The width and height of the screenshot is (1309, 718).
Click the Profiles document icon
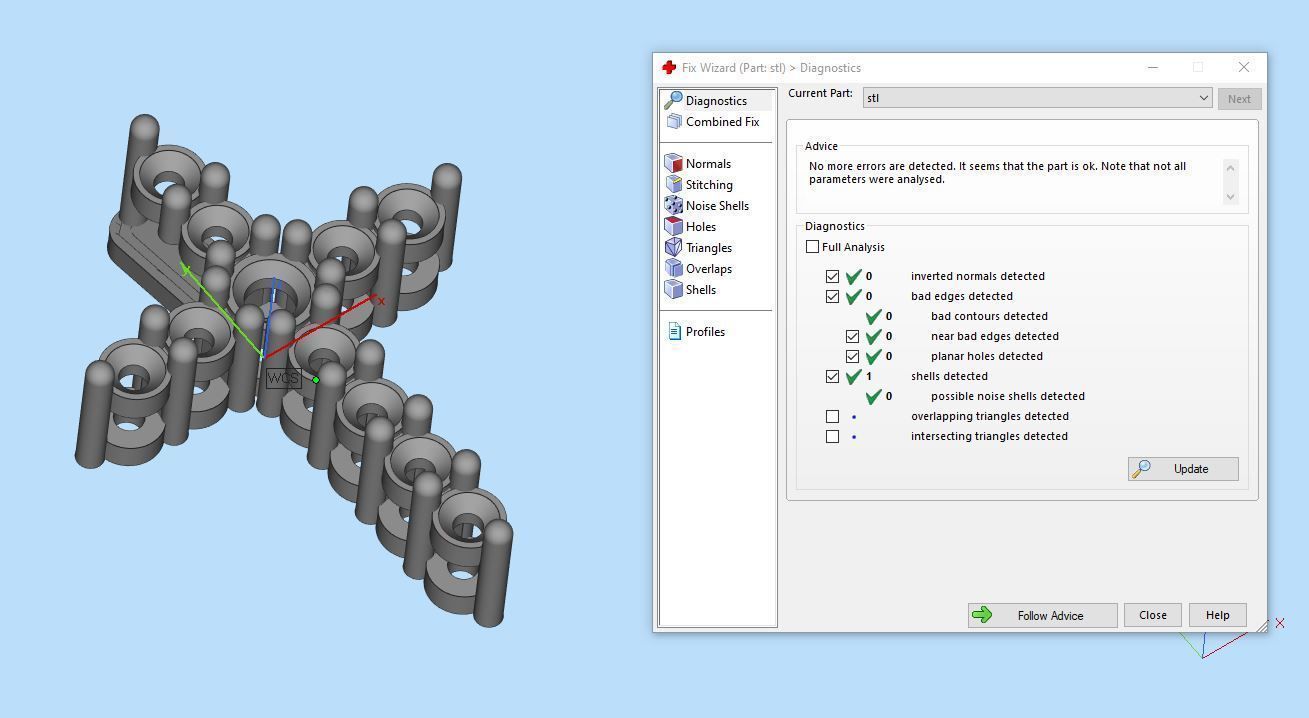tap(674, 332)
